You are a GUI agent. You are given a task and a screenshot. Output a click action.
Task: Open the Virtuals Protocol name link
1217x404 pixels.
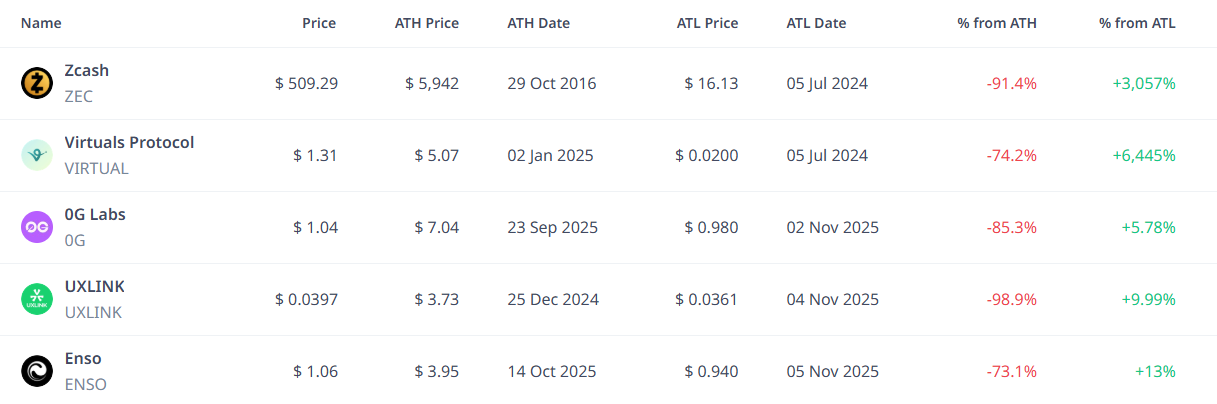click(x=129, y=142)
